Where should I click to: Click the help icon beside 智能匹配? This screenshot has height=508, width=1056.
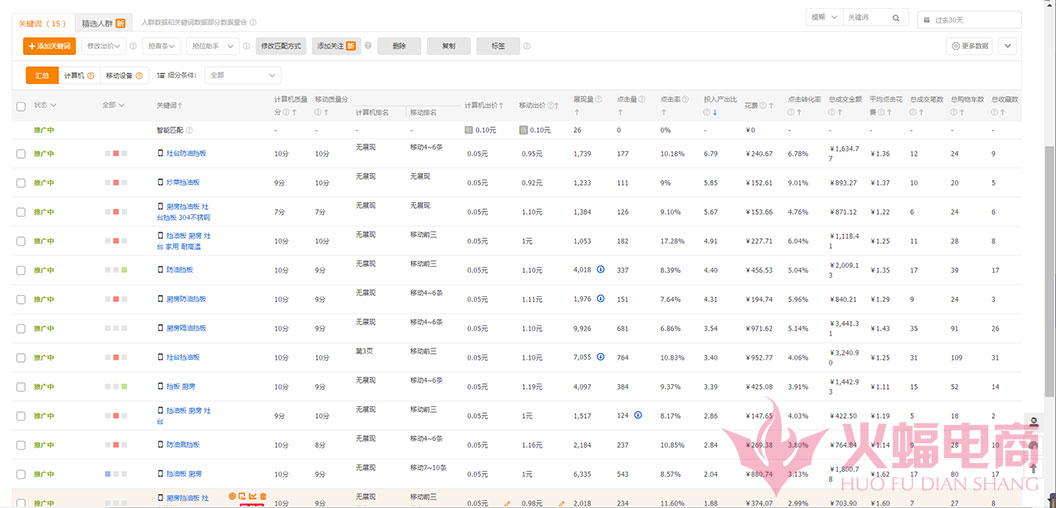[189, 130]
